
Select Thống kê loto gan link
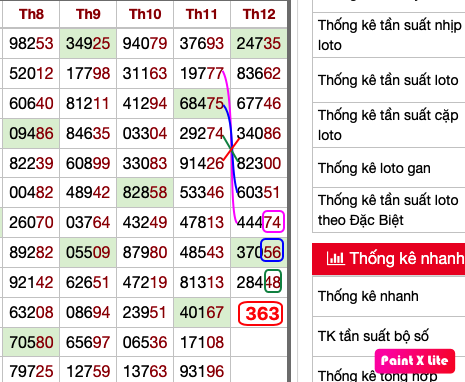374,168
